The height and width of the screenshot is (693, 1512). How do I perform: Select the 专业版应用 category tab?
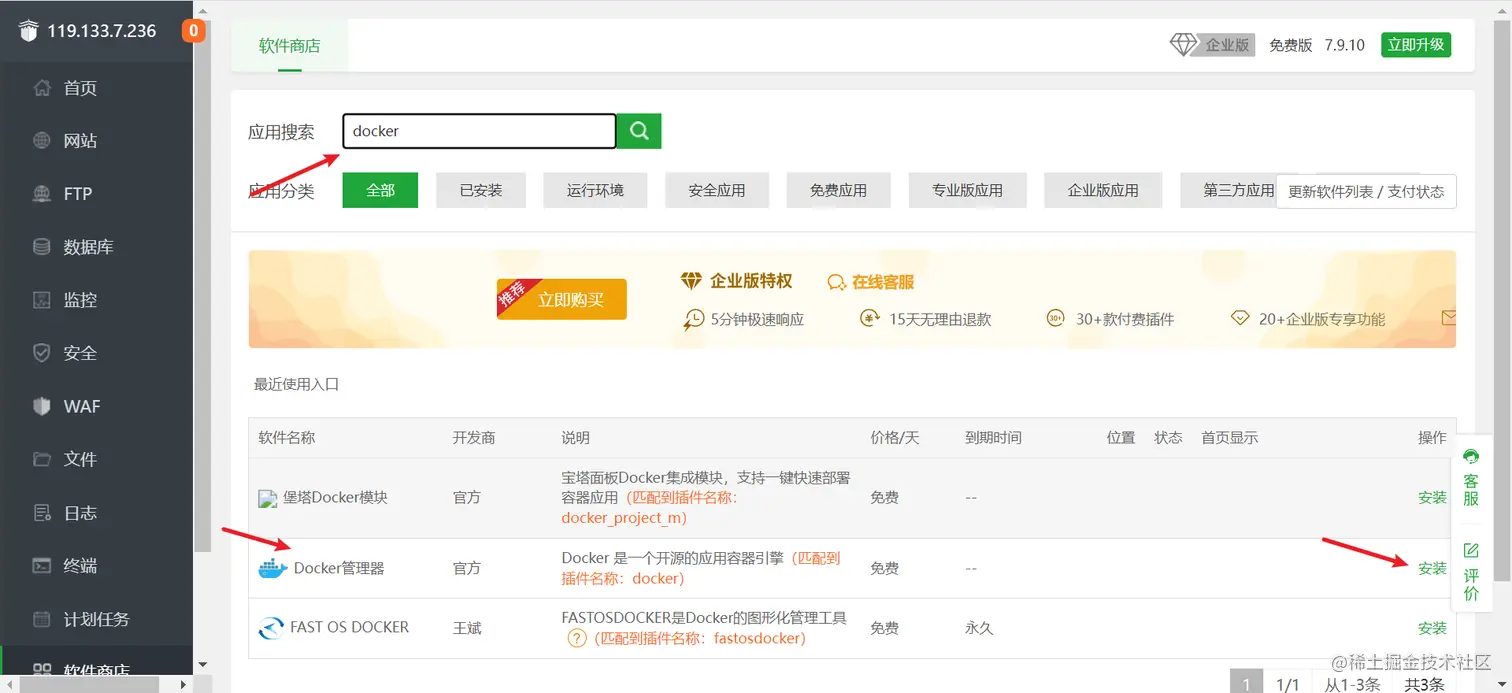967,190
